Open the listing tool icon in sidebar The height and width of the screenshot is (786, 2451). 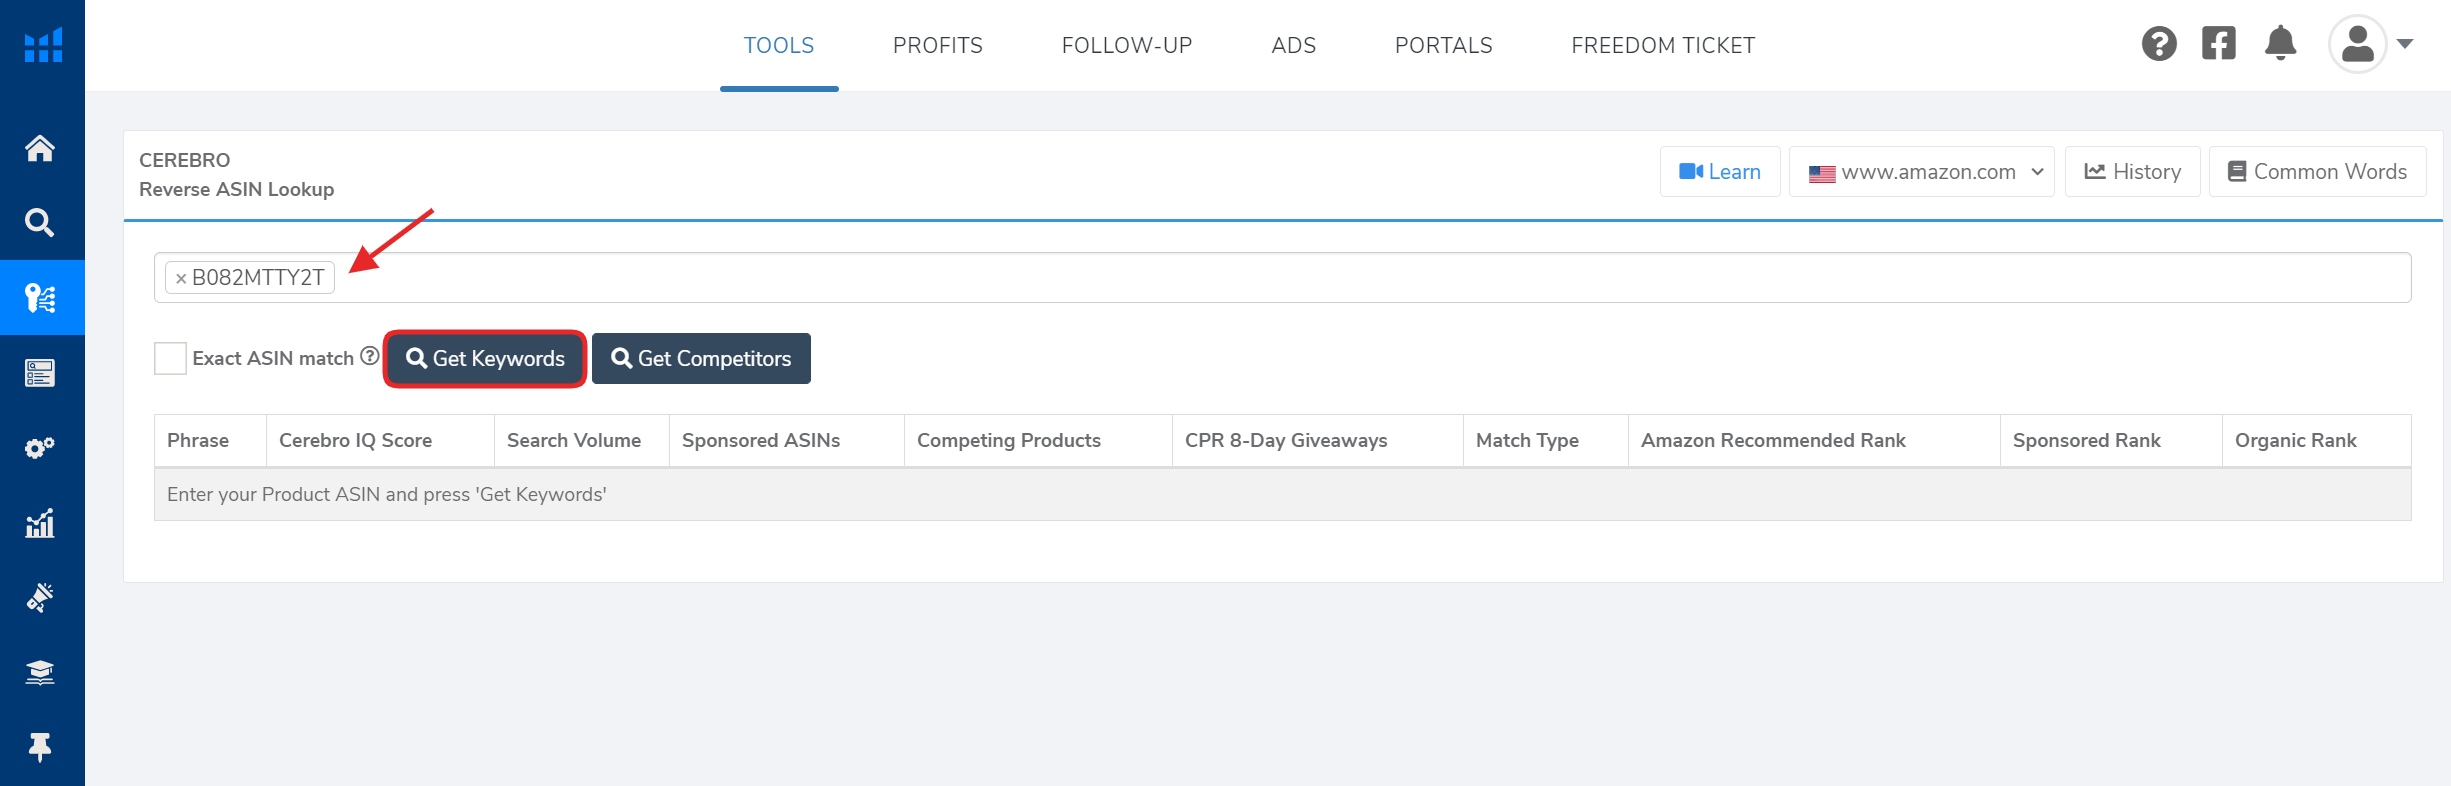(40, 373)
